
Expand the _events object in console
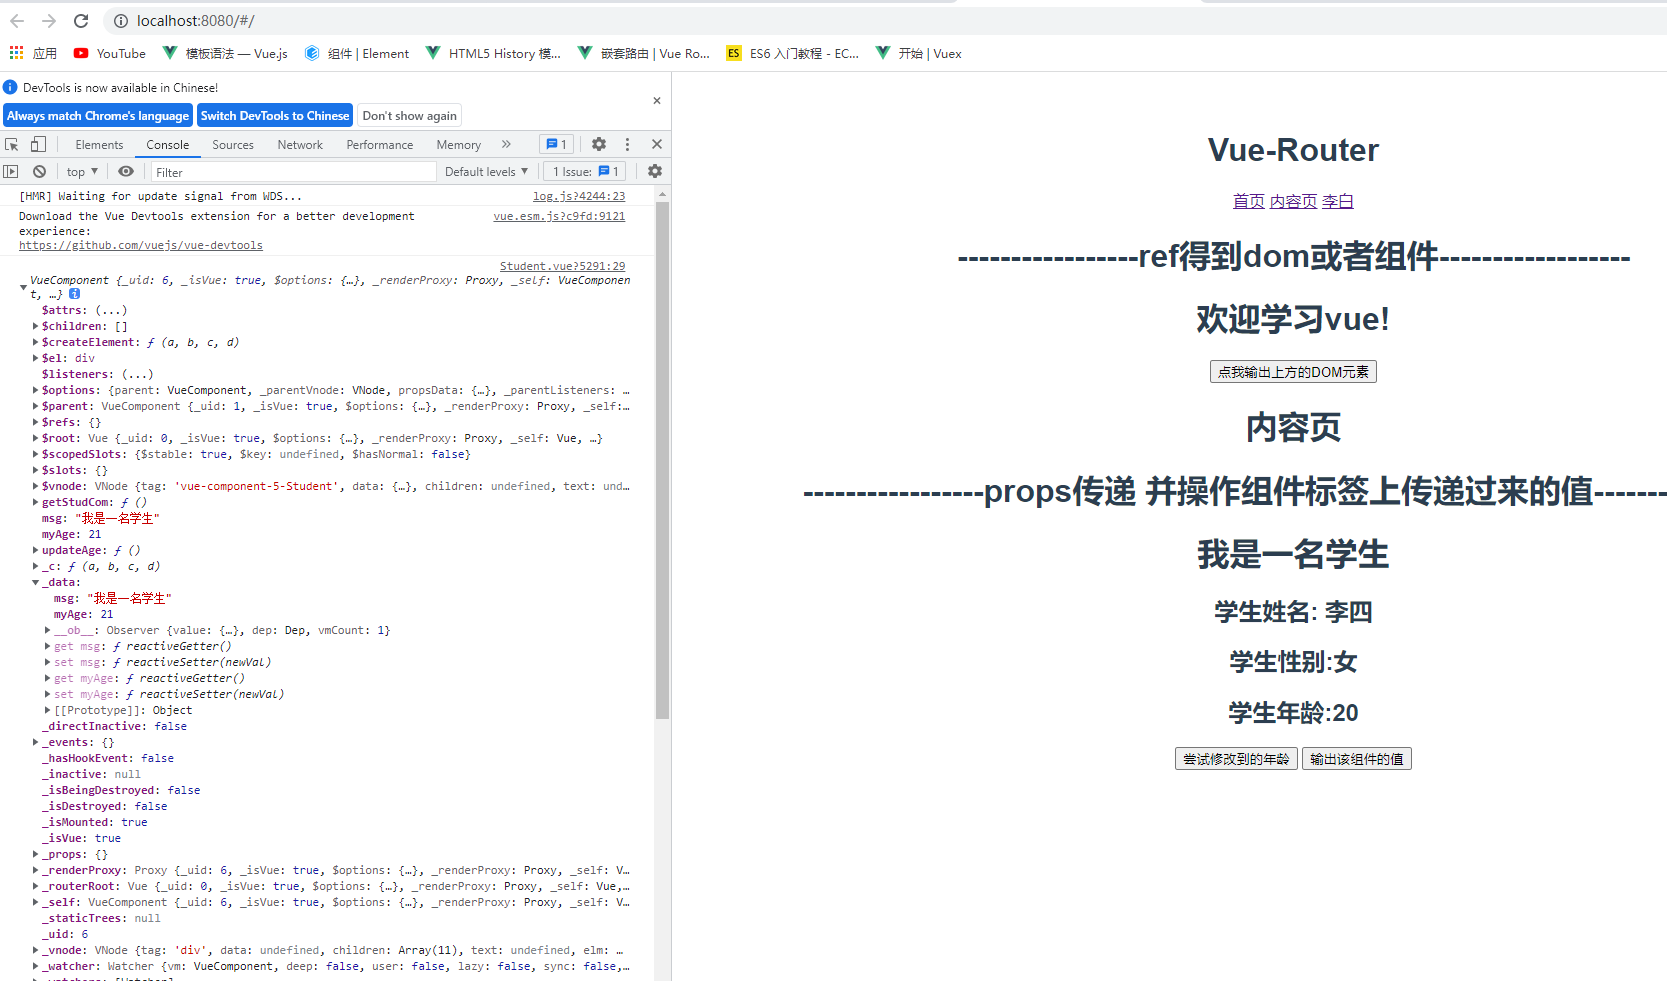coord(35,742)
